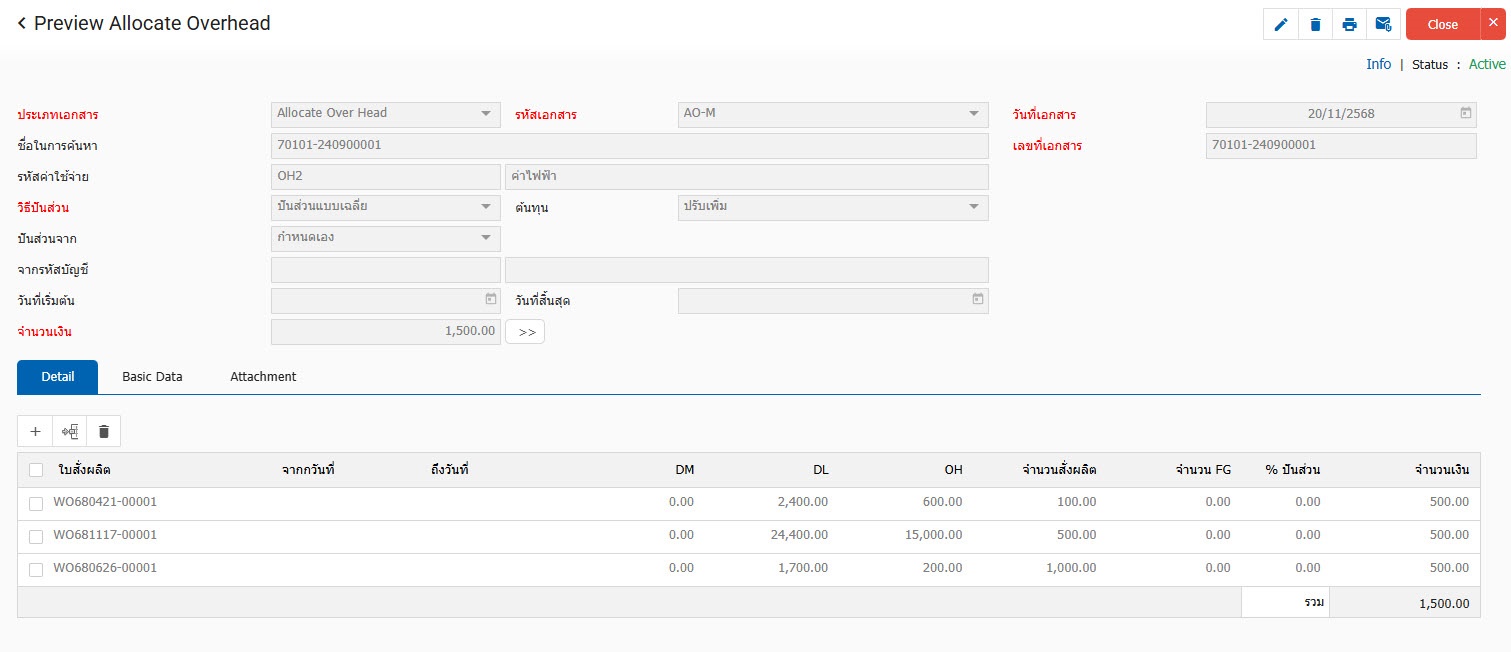This screenshot has height=652, width=1511.
Task: Add a new detail row with plus icon
Action: (35, 432)
